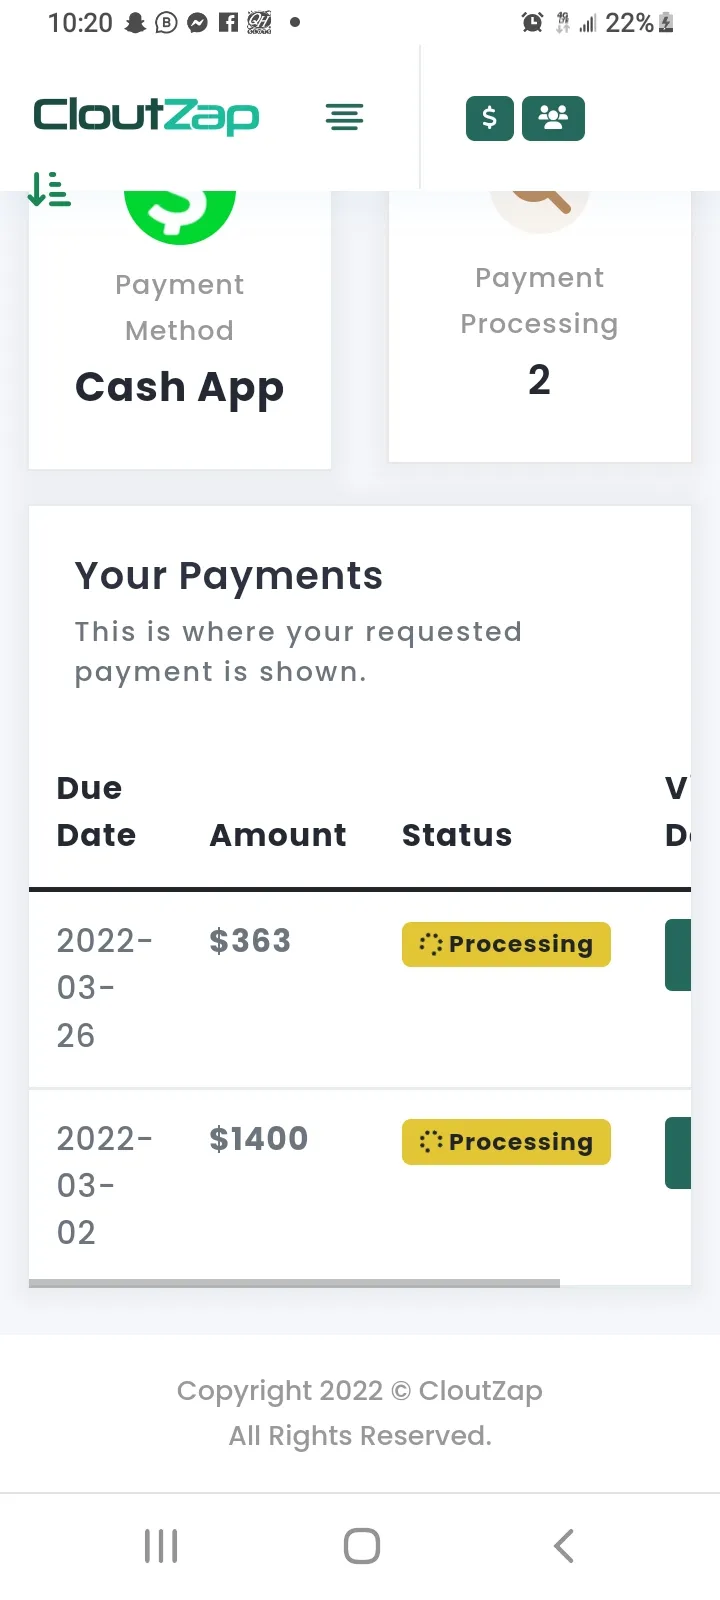Expand the sort-descending sidebar toggle icon
720x1600 pixels.
tap(49, 189)
